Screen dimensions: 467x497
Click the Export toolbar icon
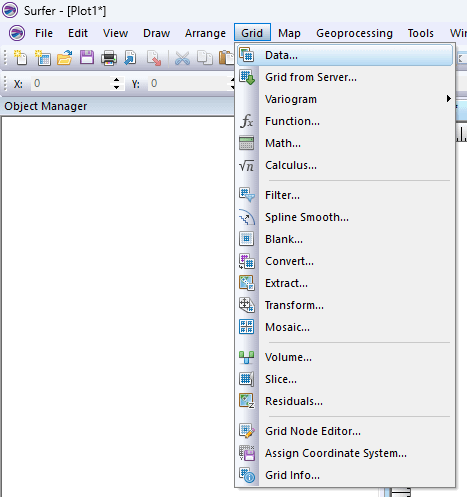(154, 58)
